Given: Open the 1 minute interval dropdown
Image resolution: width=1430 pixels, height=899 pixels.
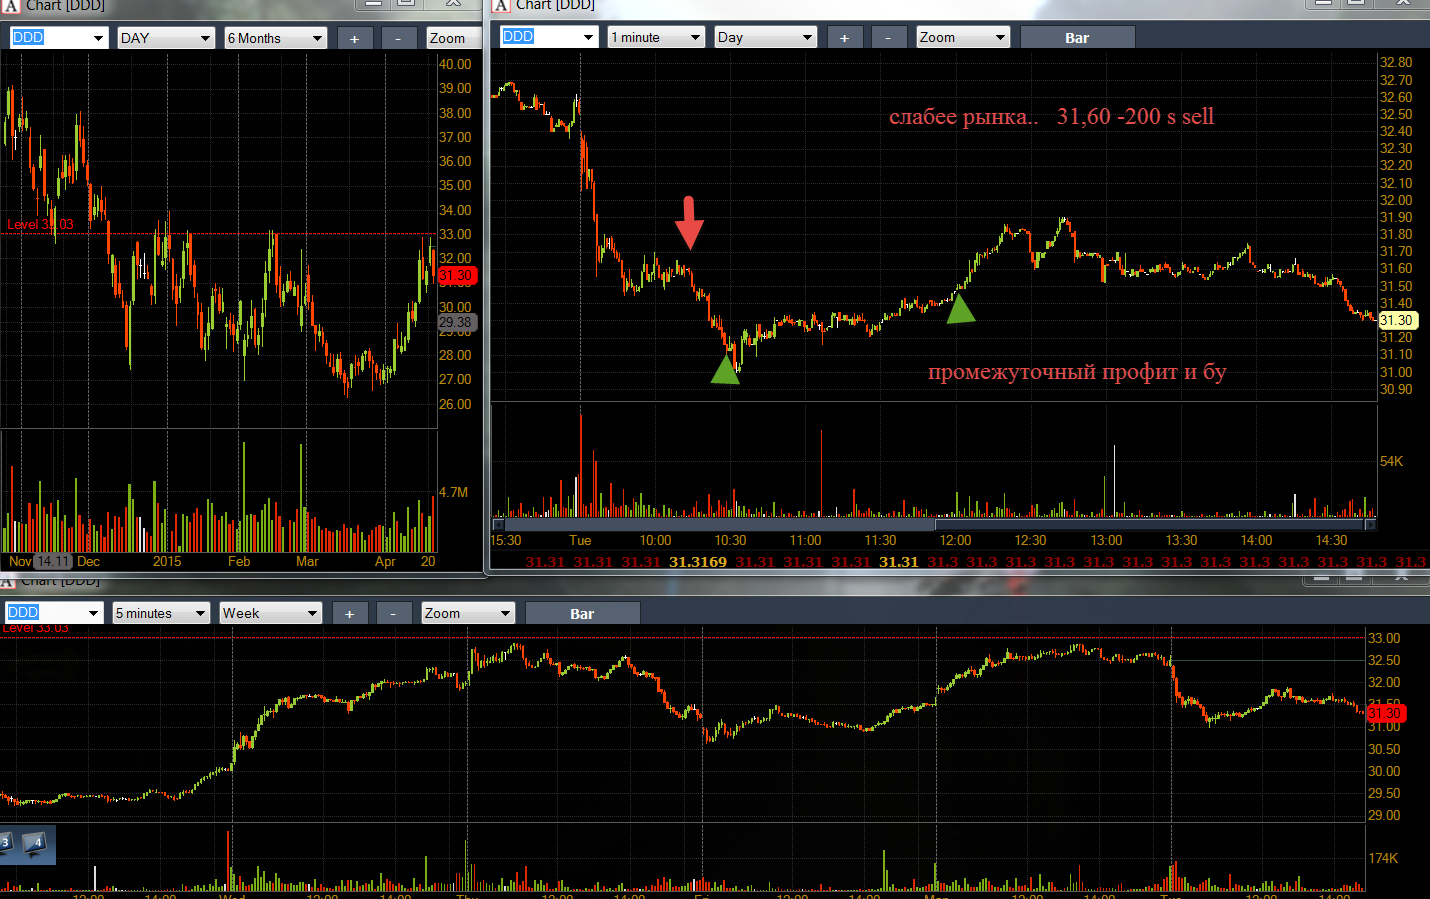Looking at the screenshot, I should pyautogui.click(x=656, y=37).
